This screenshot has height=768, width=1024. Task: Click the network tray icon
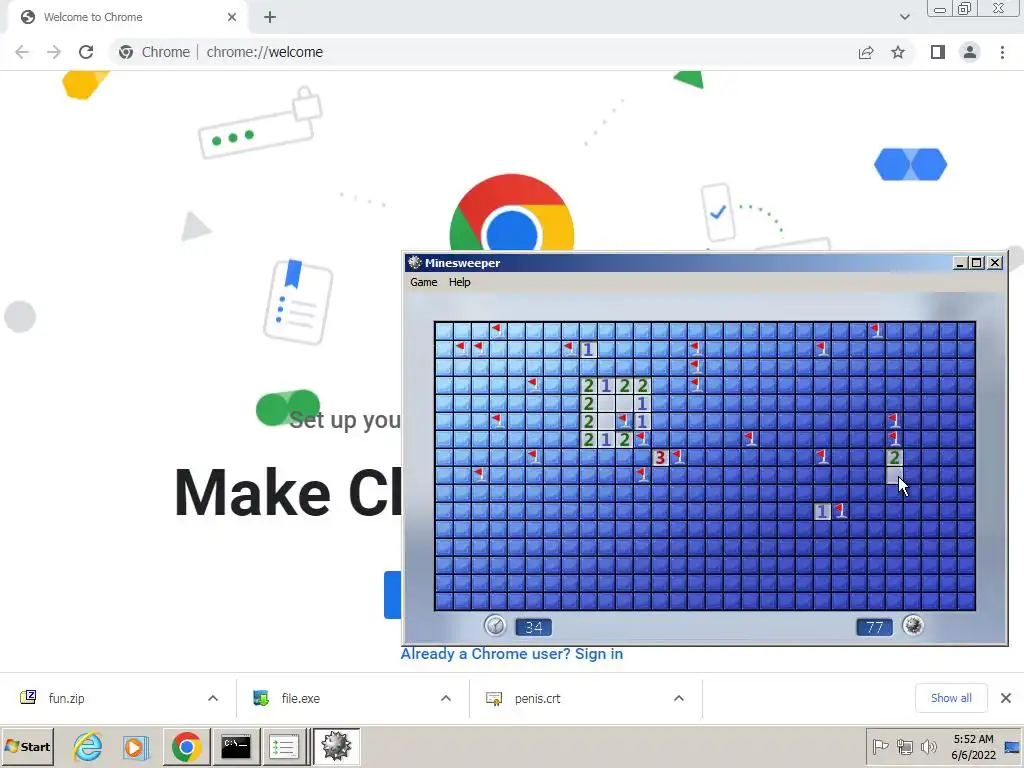pos(904,746)
